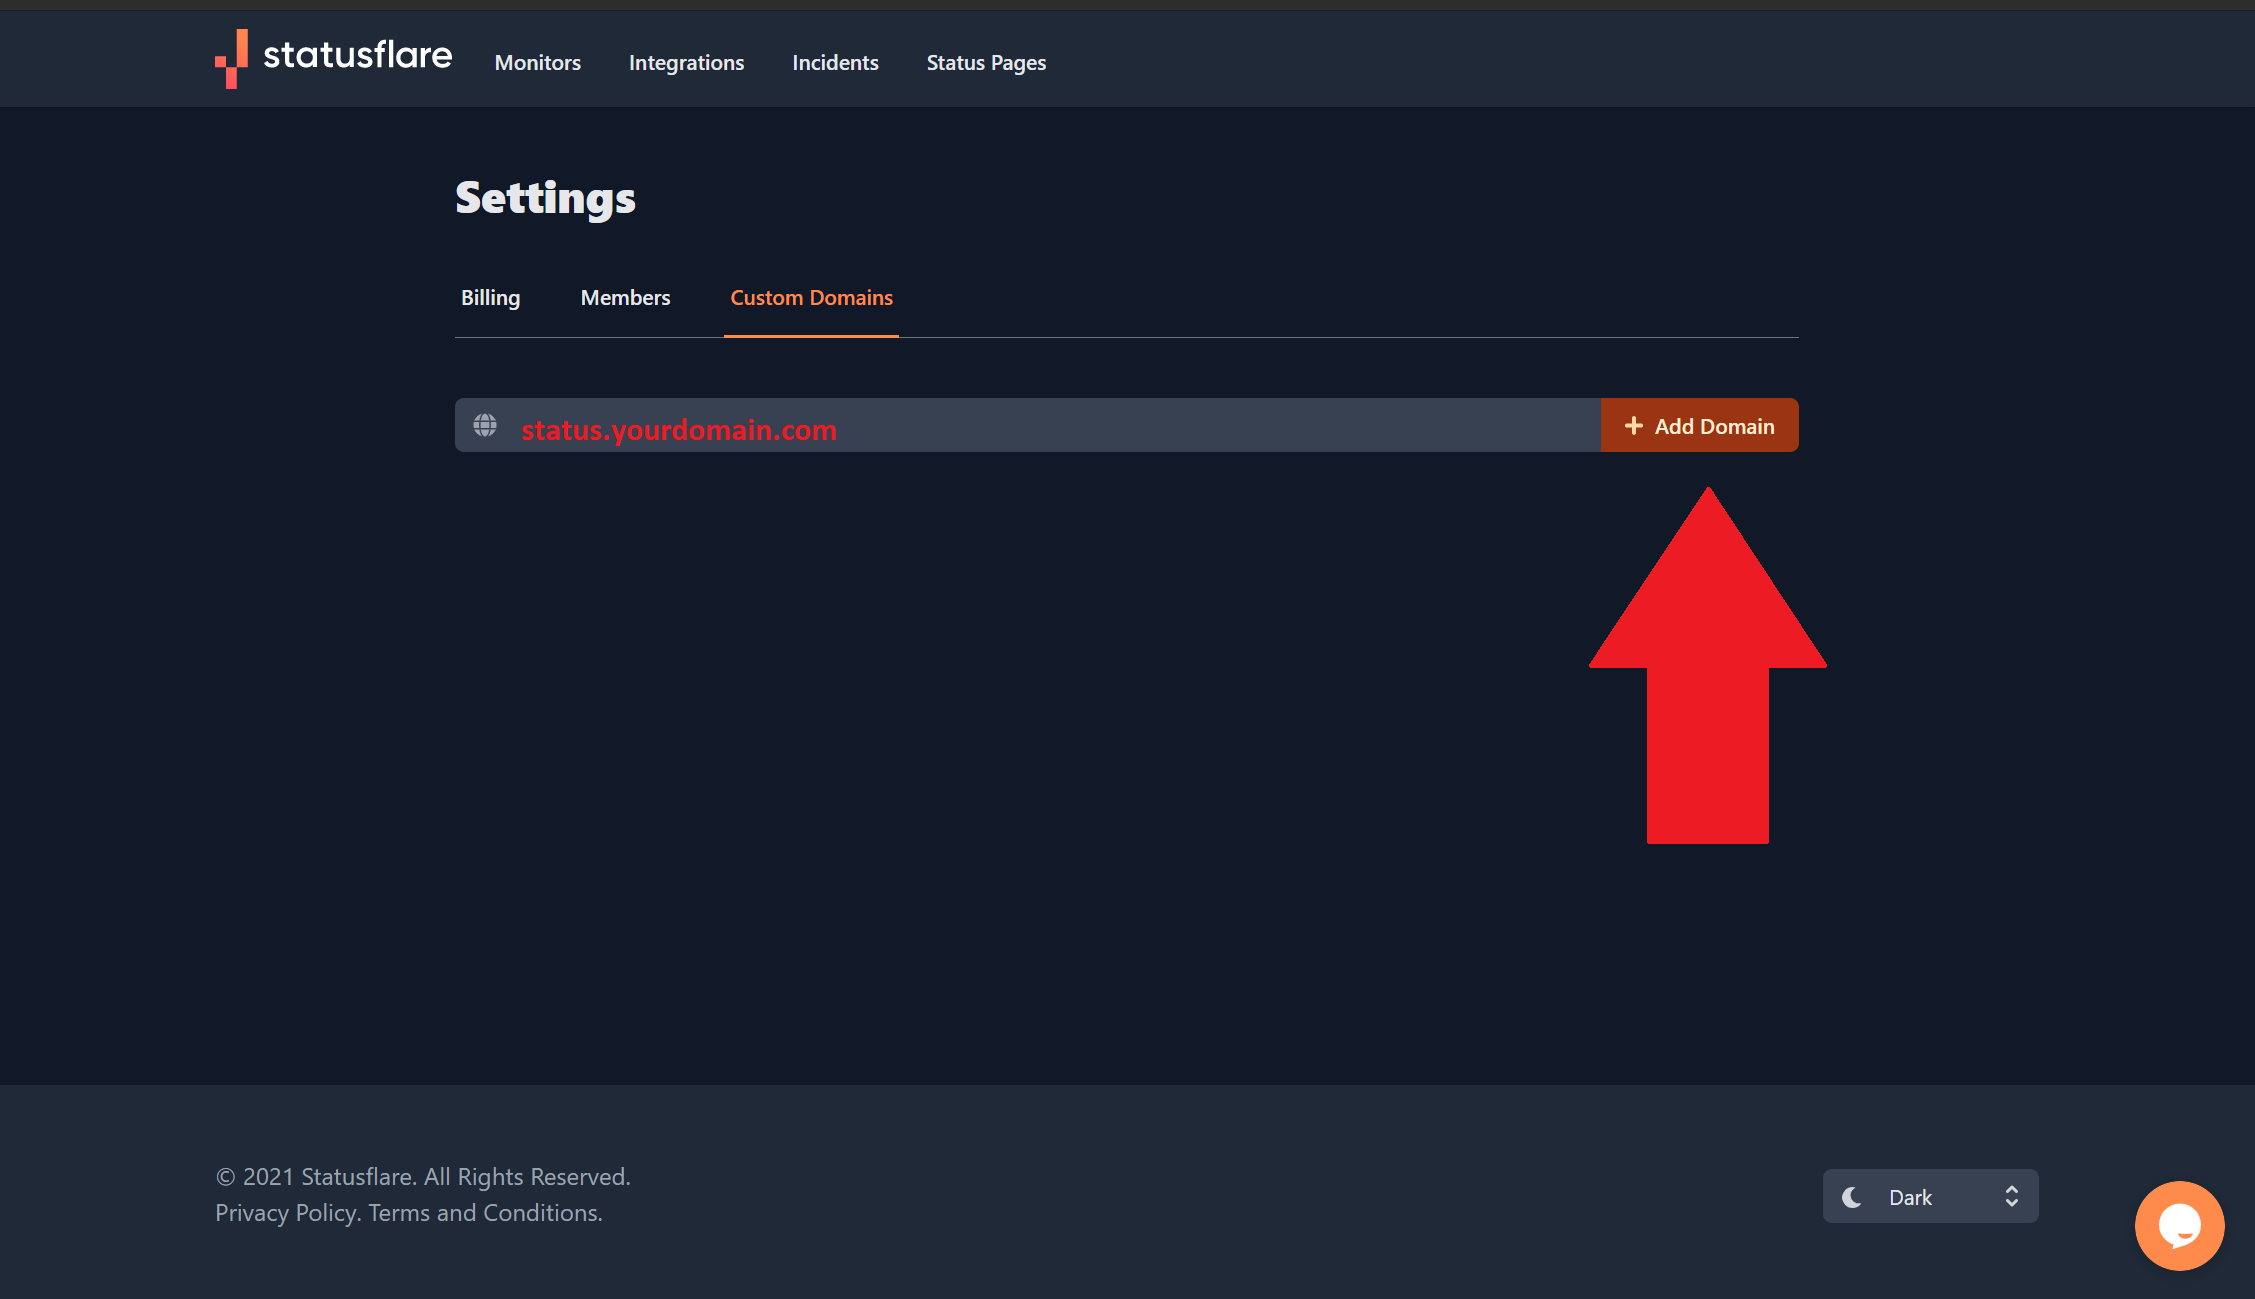This screenshot has width=2255, height=1299.
Task: Navigate to Status Pages
Action: click(x=986, y=63)
